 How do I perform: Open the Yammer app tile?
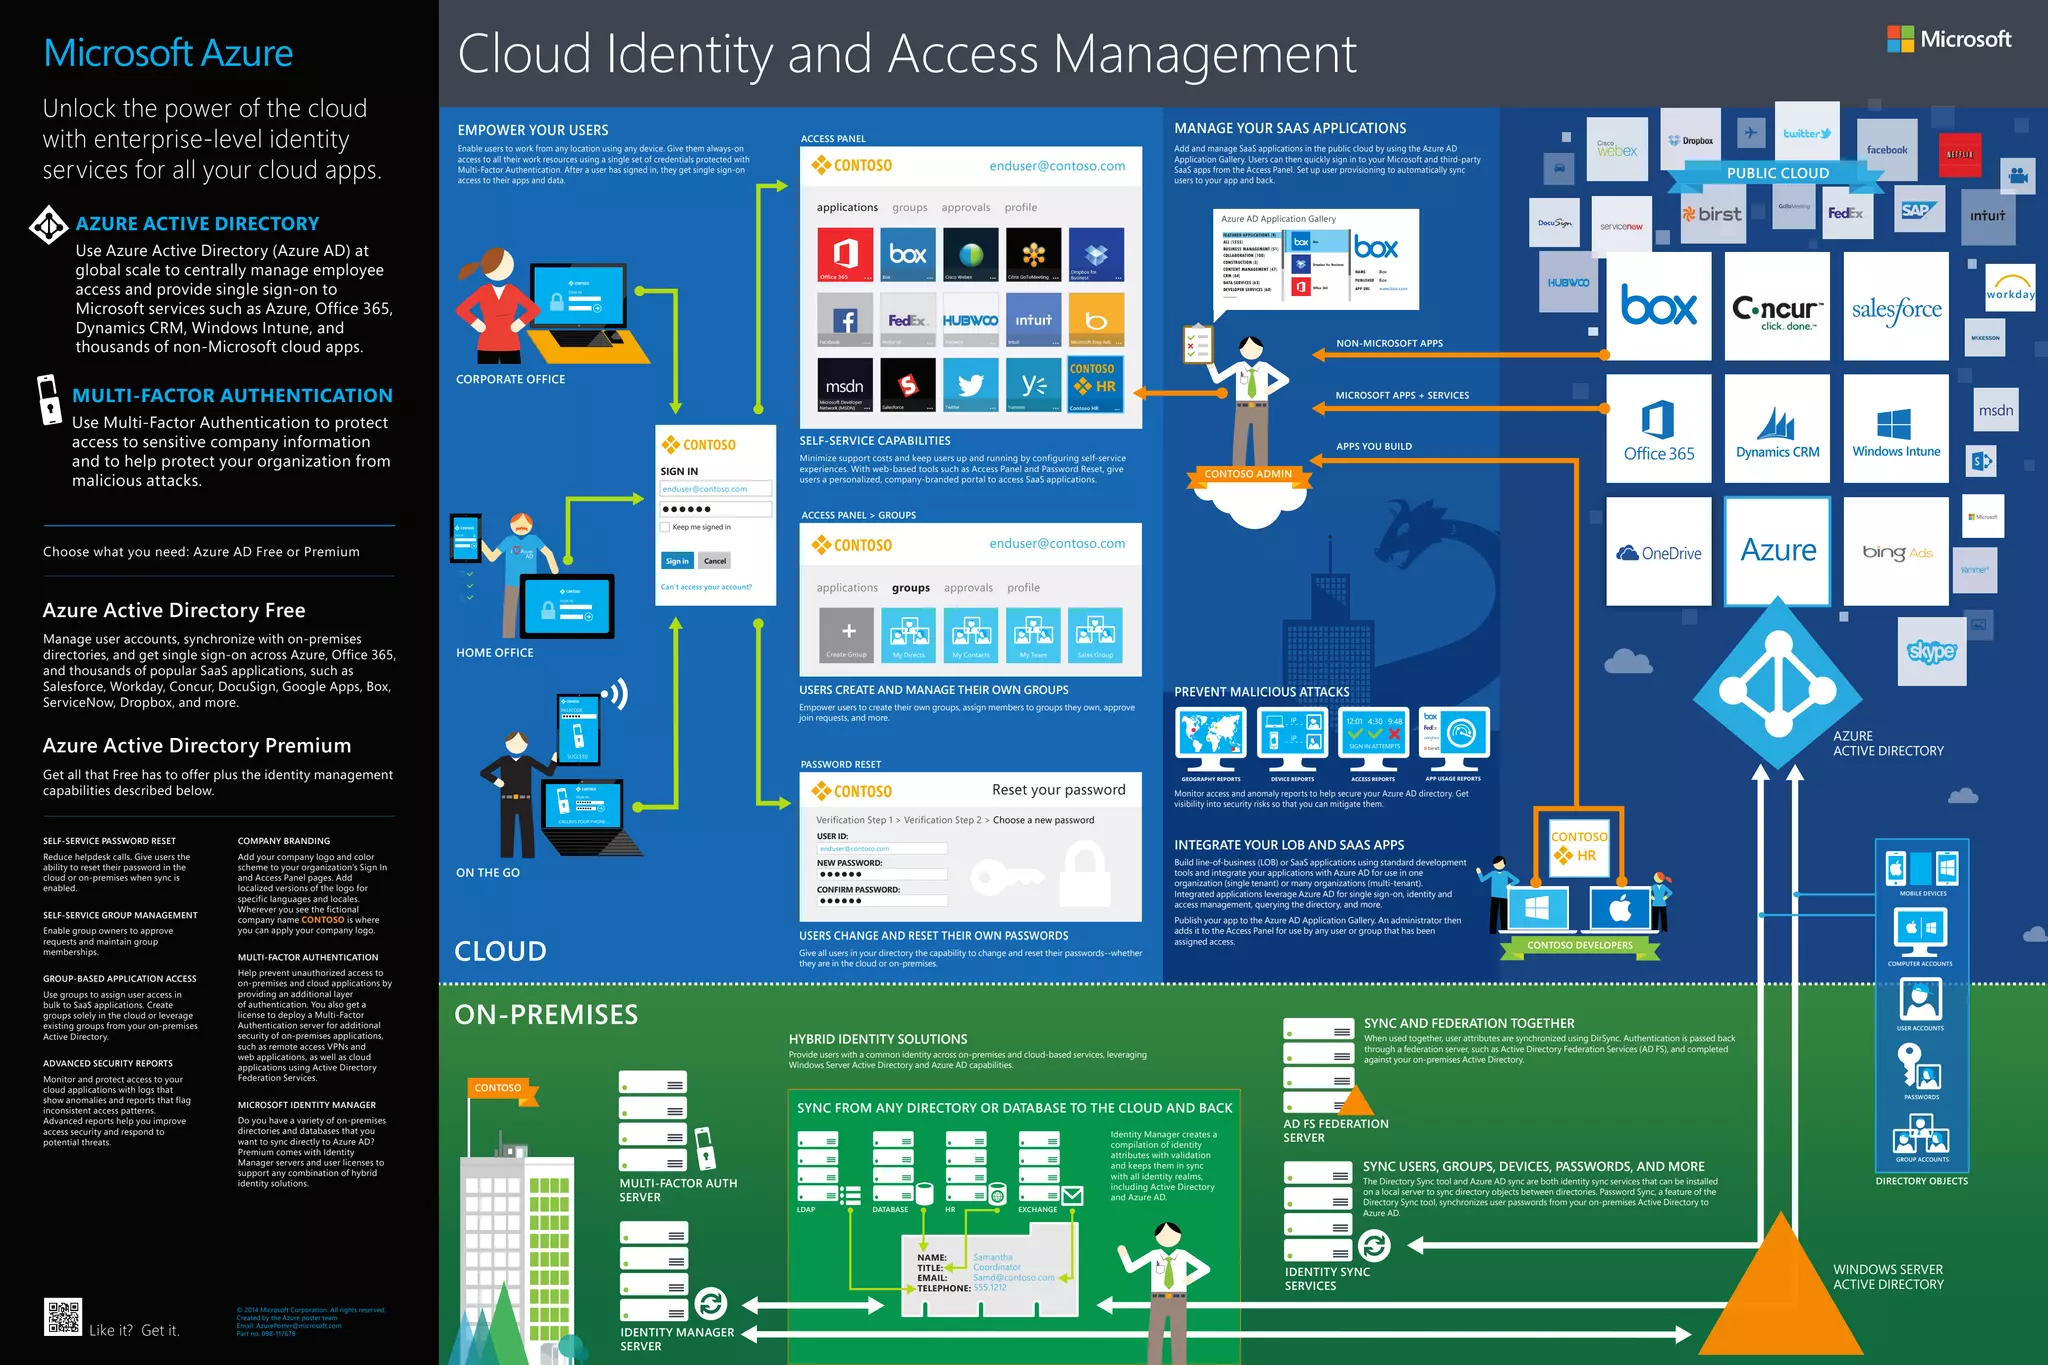1033,385
